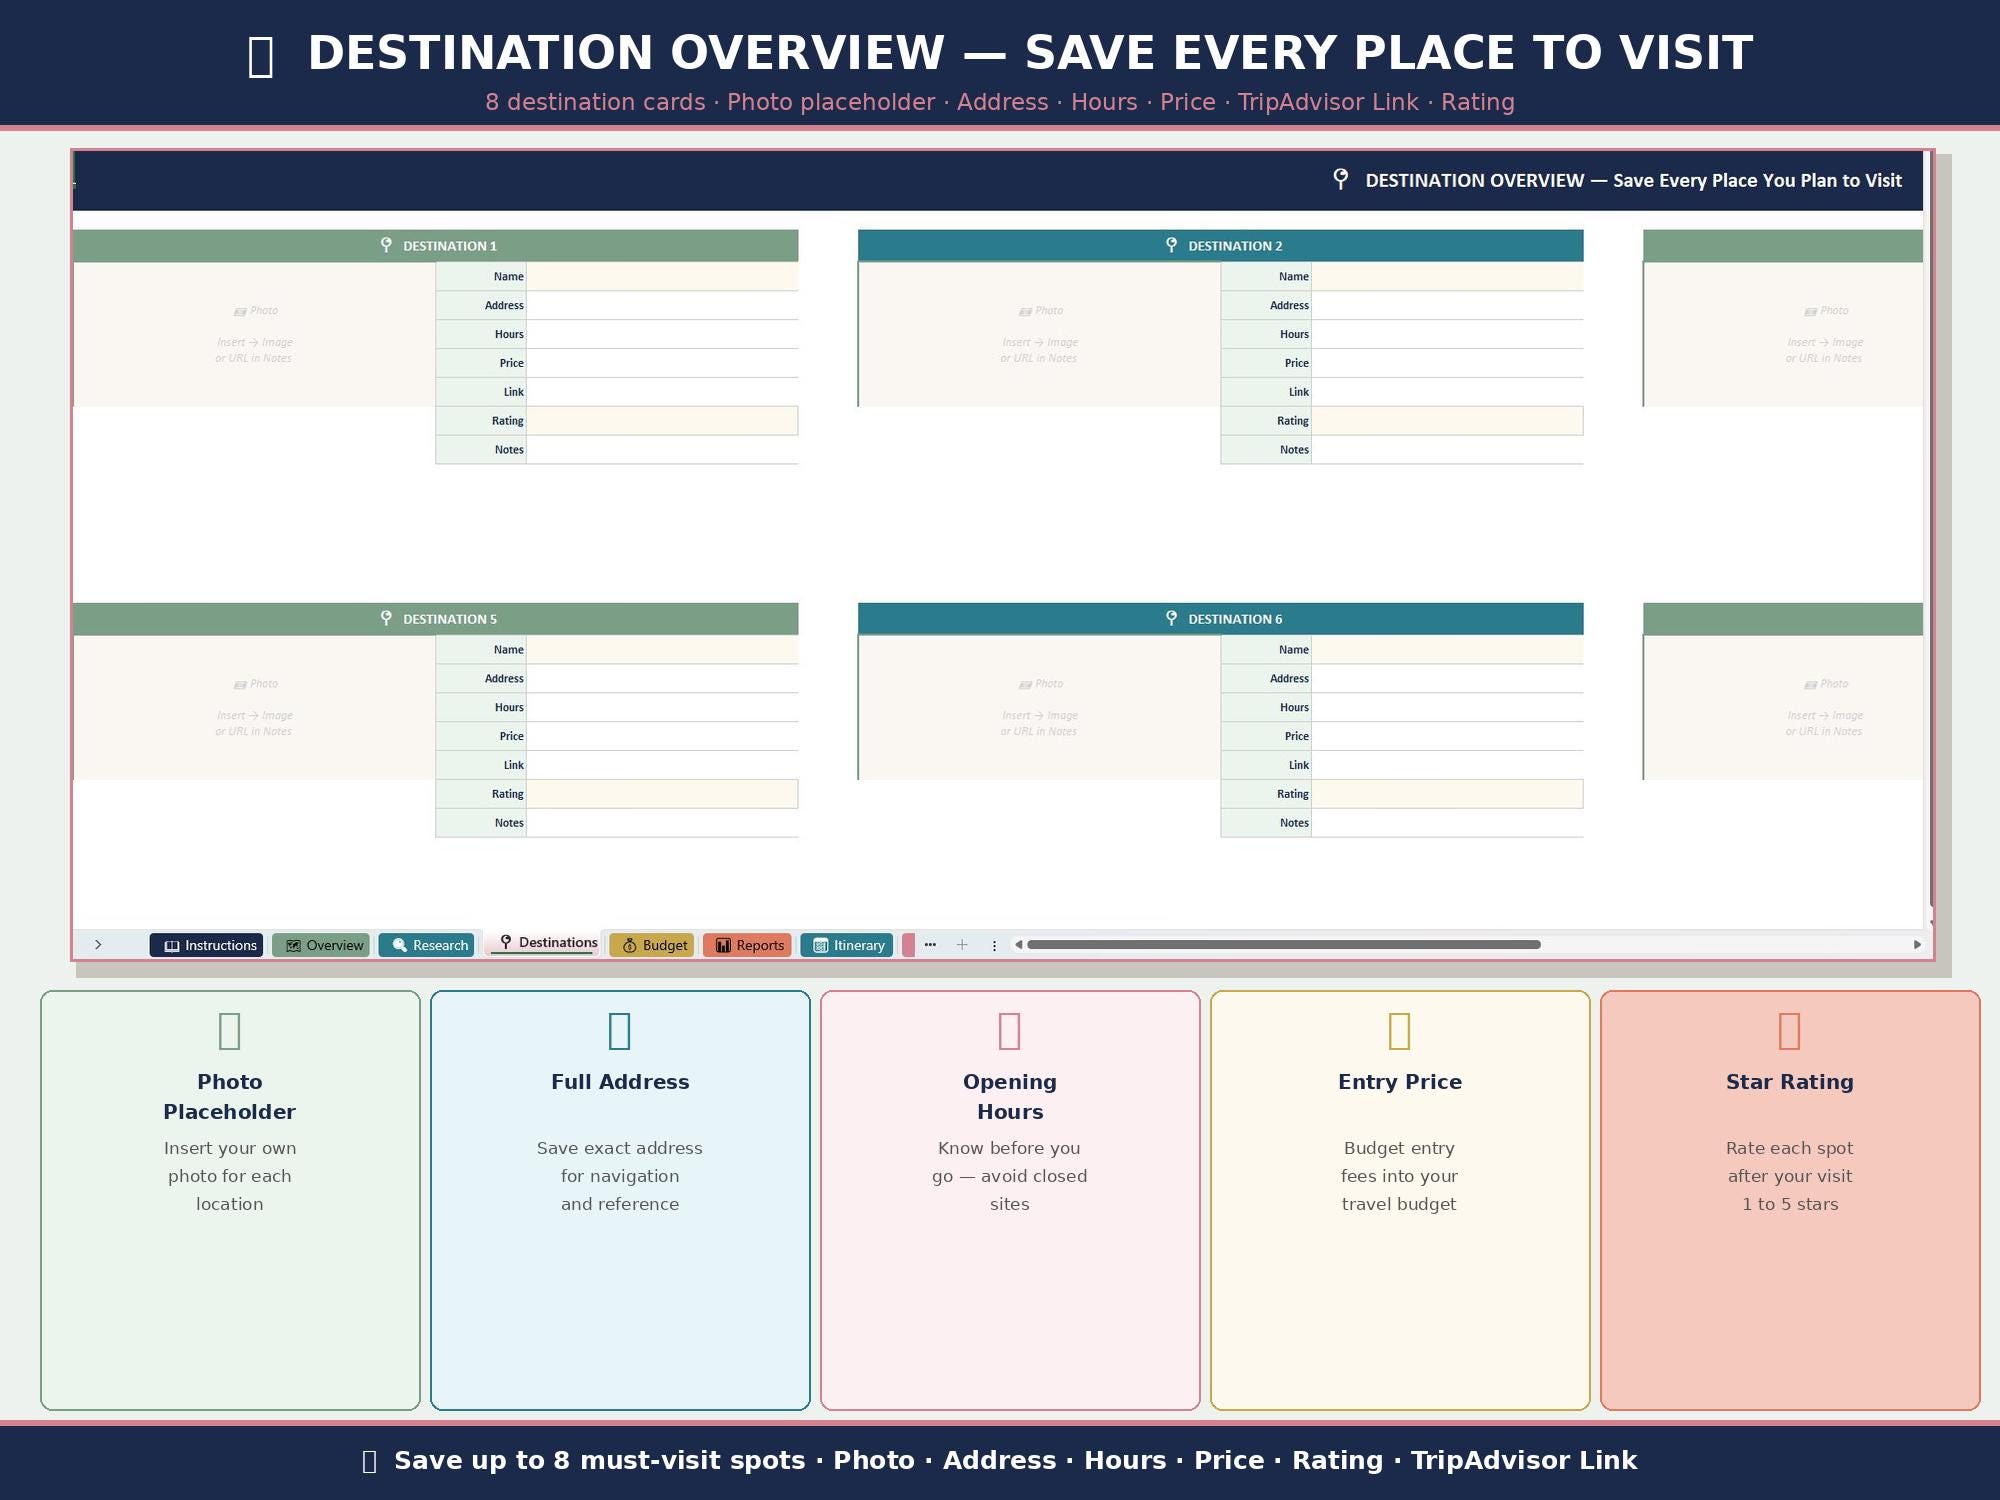This screenshot has height=1500, width=2000.
Task: Open the Budget sheet tab
Action: coord(652,945)
